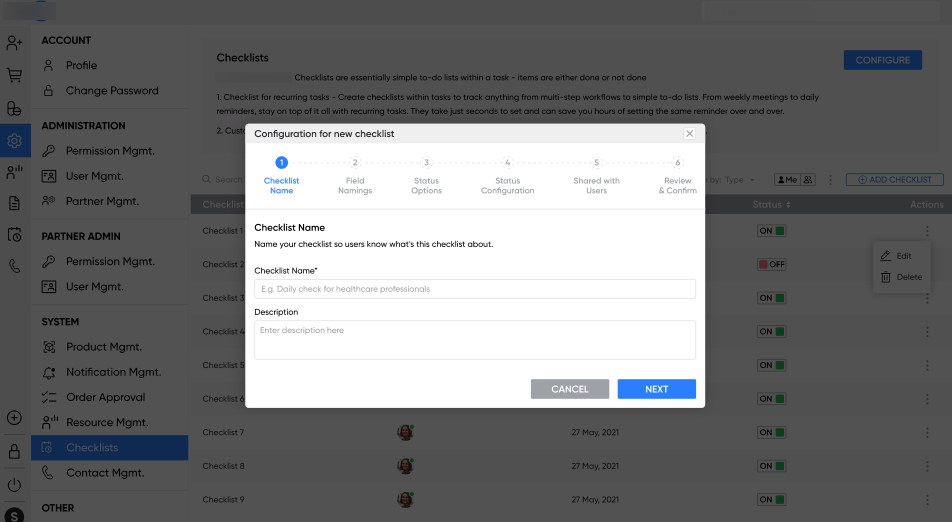Toggle Checklist 1 status switch off
The image size is (952, 522).
click(x=771, y=231)
